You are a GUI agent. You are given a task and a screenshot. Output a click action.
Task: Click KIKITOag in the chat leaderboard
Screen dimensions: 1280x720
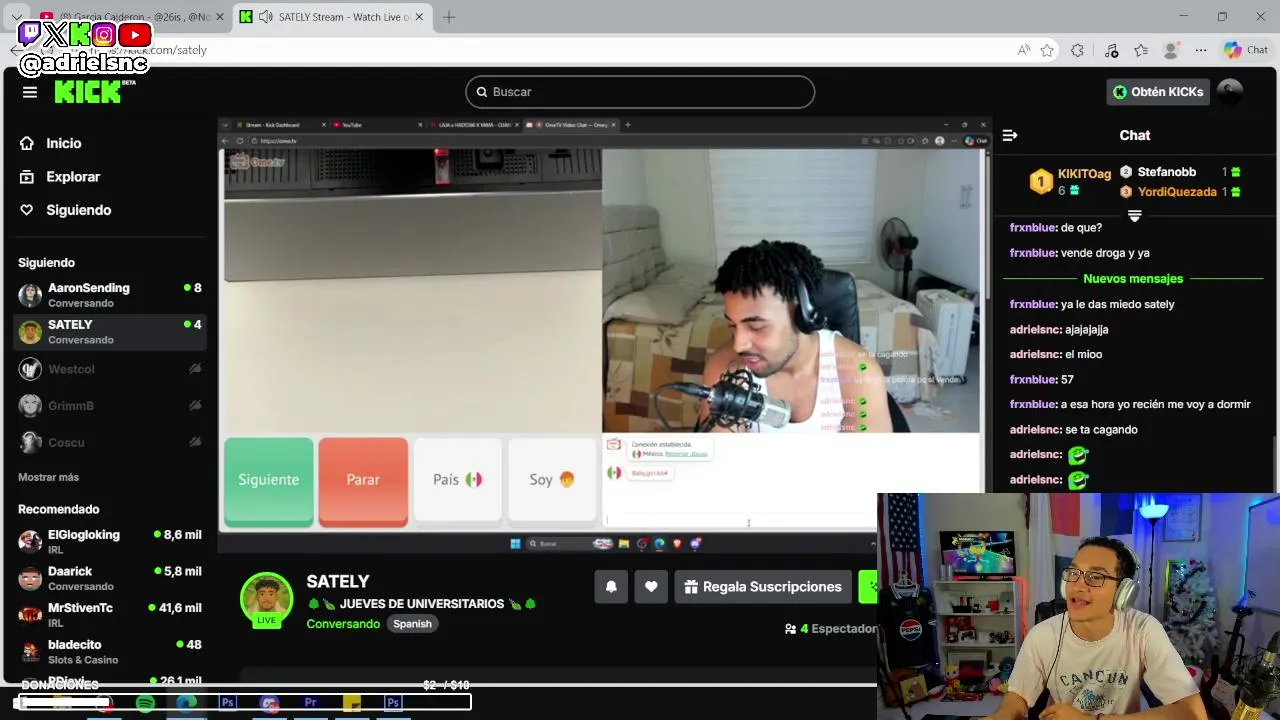click(x=1084, y=174)
